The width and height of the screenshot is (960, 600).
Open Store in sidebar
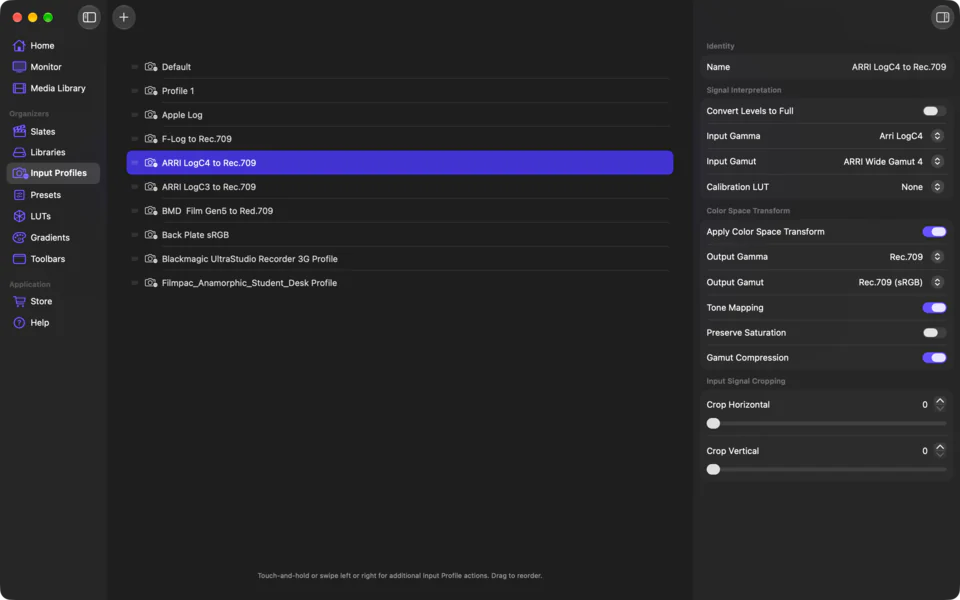click(41, 301)
